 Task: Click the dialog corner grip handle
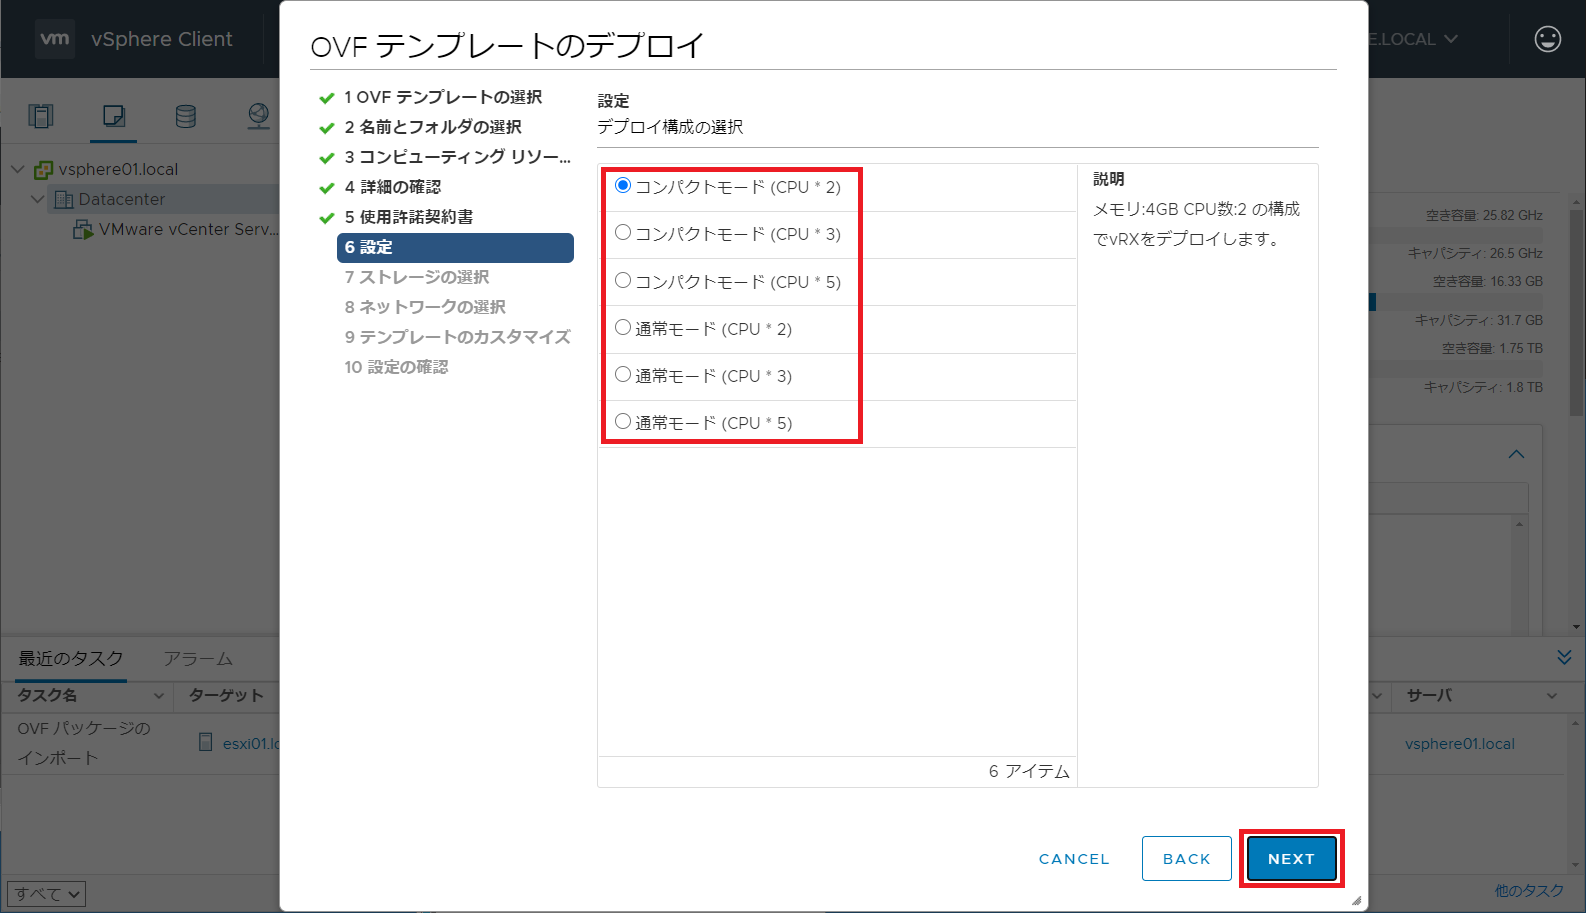(1356, 900)
